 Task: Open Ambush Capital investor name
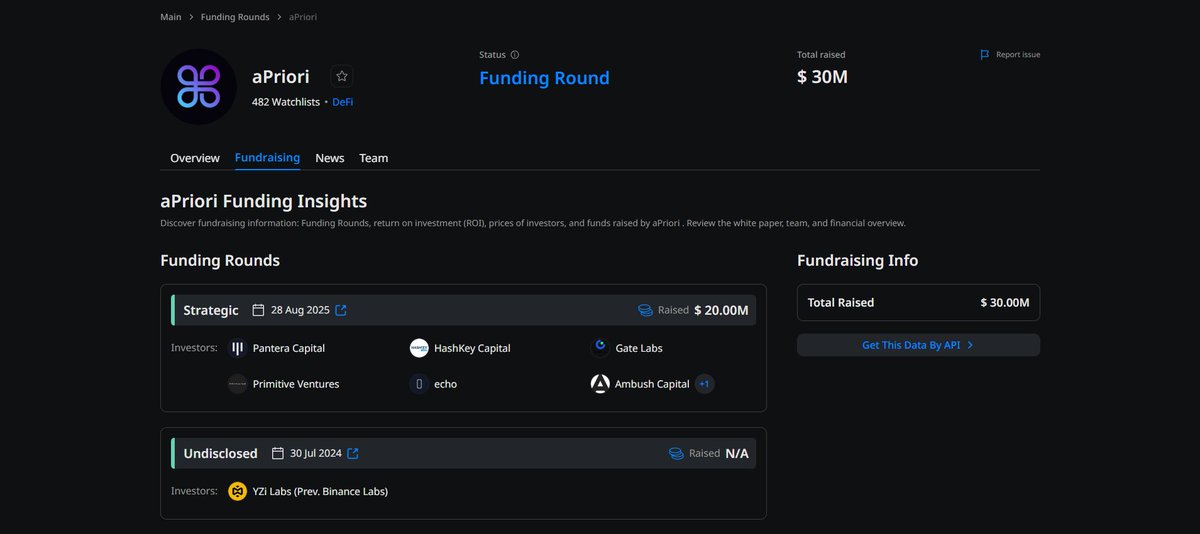pyautogui.click(x=652, y=384)
